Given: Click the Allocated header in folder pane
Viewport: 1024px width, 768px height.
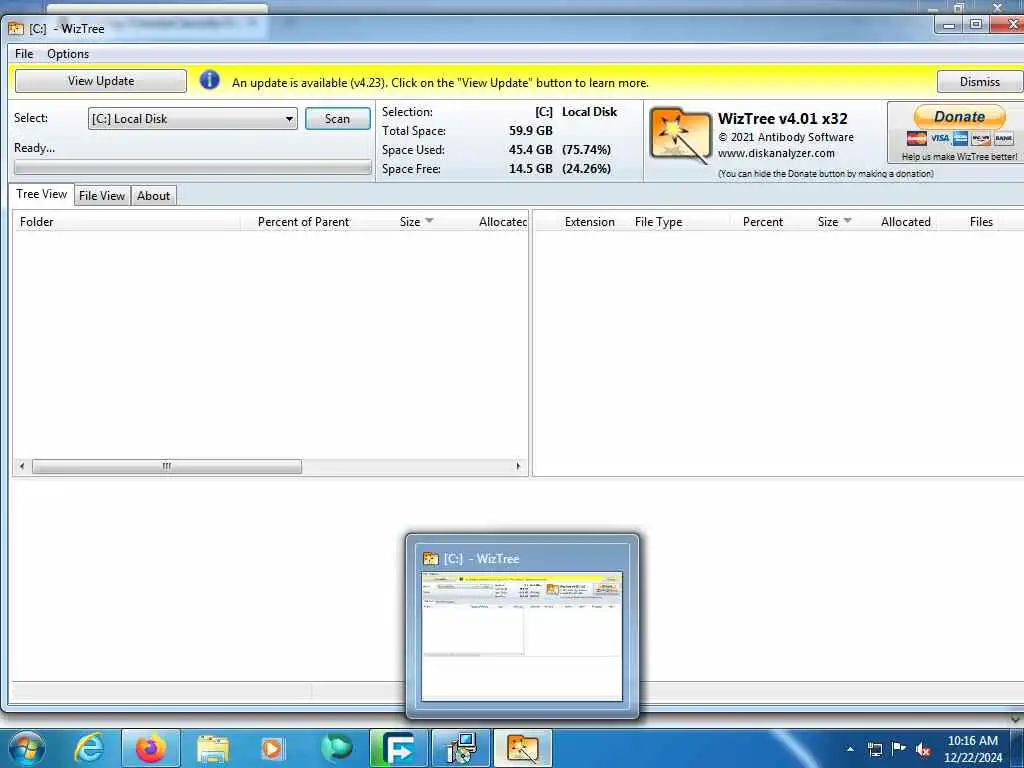Looking at the screenshot, I should (x=502, y=221).
